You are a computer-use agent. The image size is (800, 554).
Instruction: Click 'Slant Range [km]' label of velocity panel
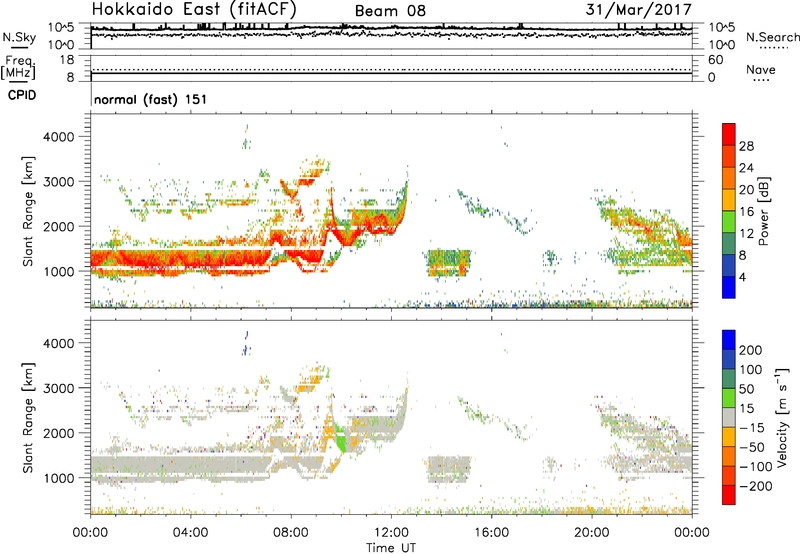point(28,418)
